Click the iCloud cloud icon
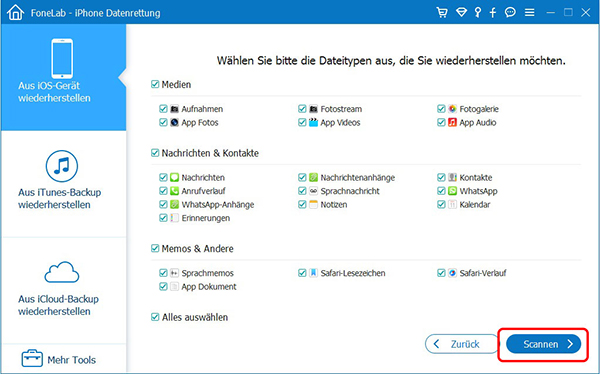The image size is (600, 374). [62, 272]
